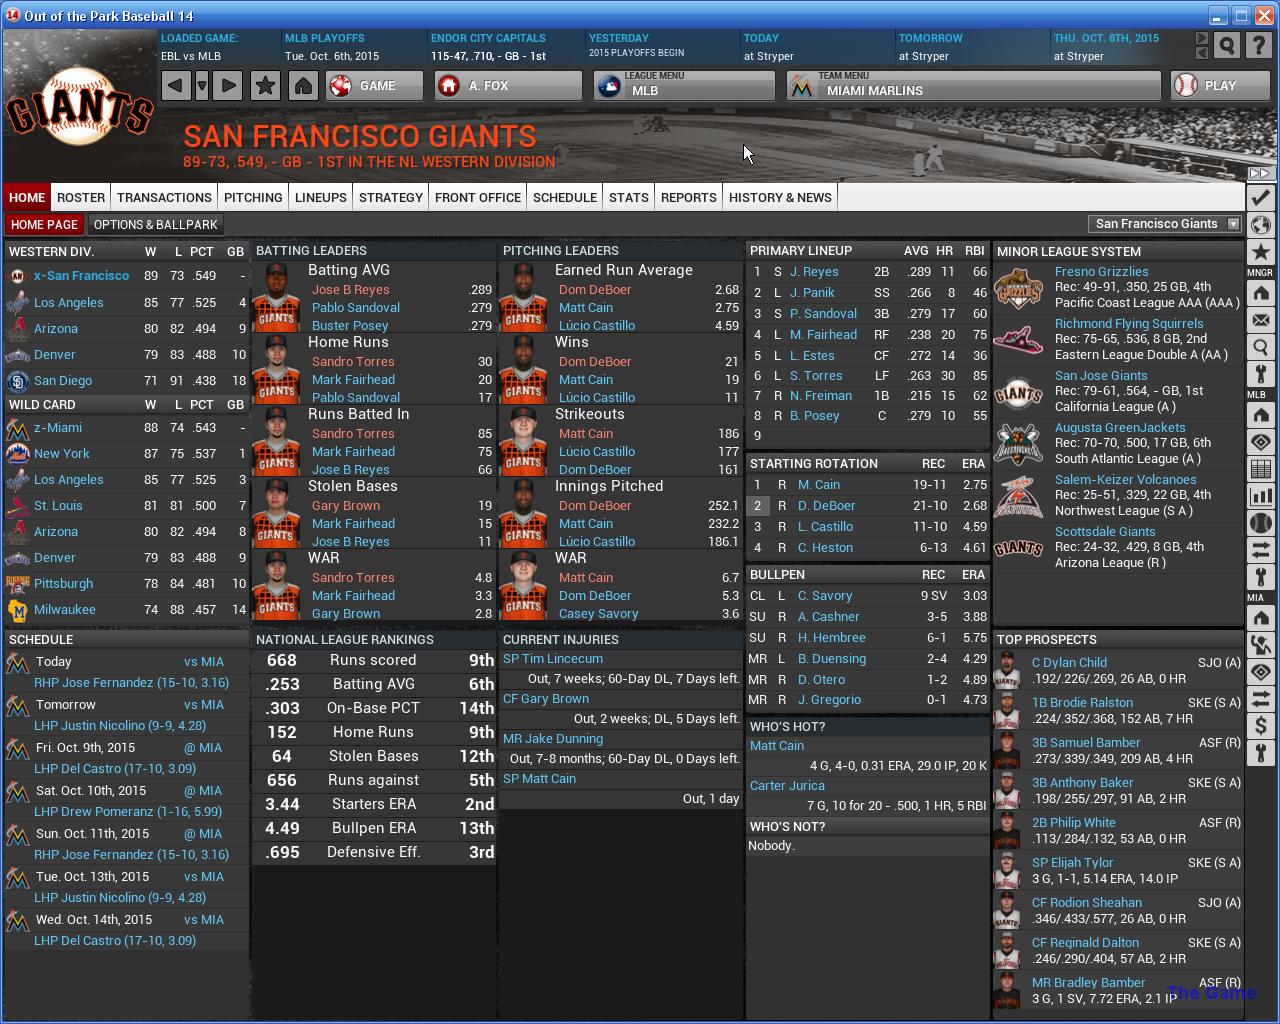Click the back navigation arrow button

(x=175, y=86)
